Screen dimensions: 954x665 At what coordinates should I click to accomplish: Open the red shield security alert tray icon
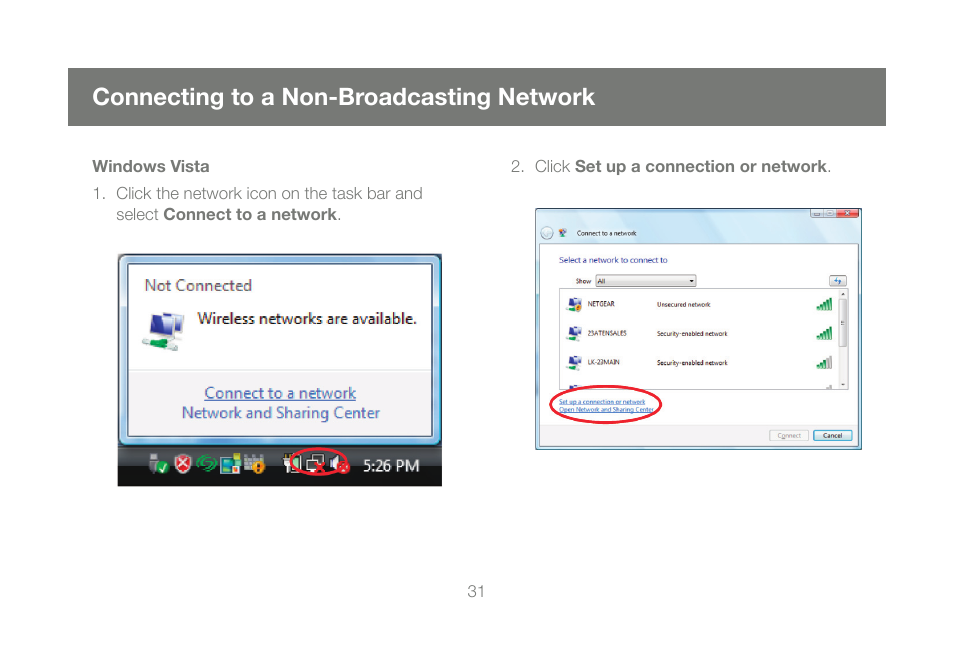(183, 464)
